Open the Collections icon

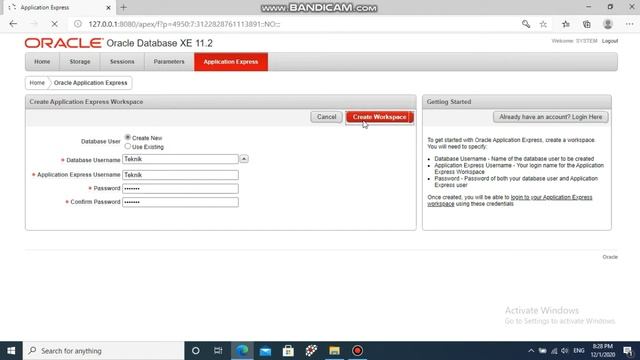pyautogui.click(x=587, y=24)
